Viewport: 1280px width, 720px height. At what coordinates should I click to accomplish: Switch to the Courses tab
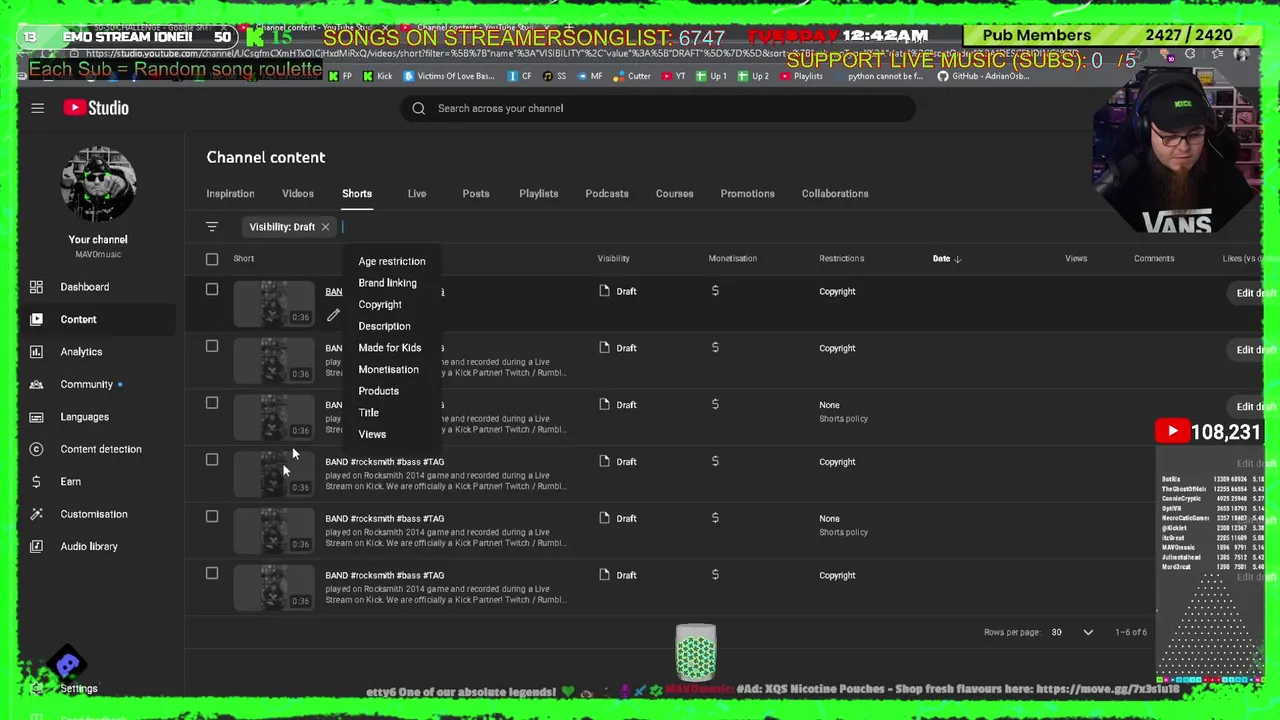674,194
